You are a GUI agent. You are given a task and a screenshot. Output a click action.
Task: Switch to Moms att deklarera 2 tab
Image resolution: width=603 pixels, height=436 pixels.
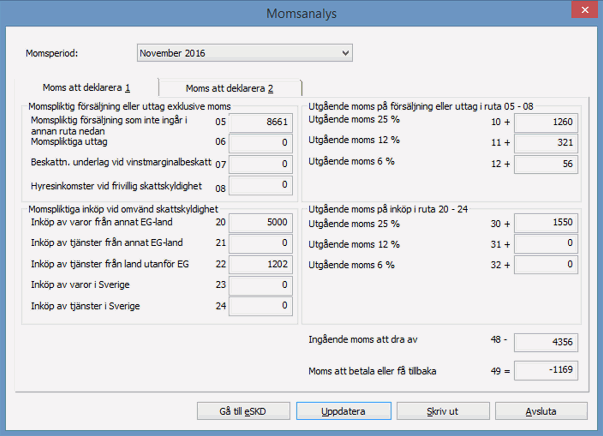click(x=229, y=88)
